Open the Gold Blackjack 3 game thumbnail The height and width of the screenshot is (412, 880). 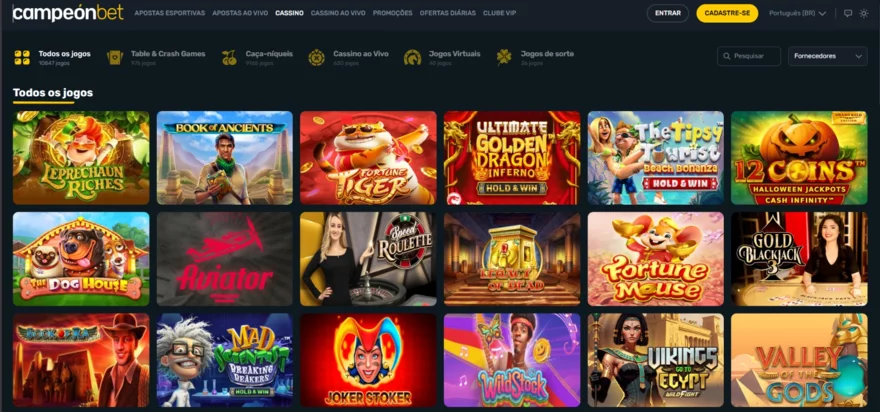tap(799, 259)
